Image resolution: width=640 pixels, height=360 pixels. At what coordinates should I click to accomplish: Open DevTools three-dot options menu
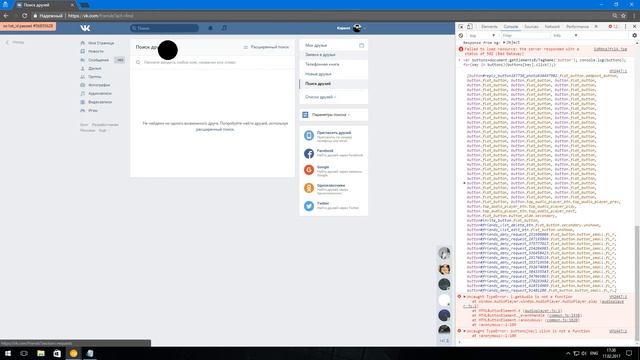click(625, 27)
